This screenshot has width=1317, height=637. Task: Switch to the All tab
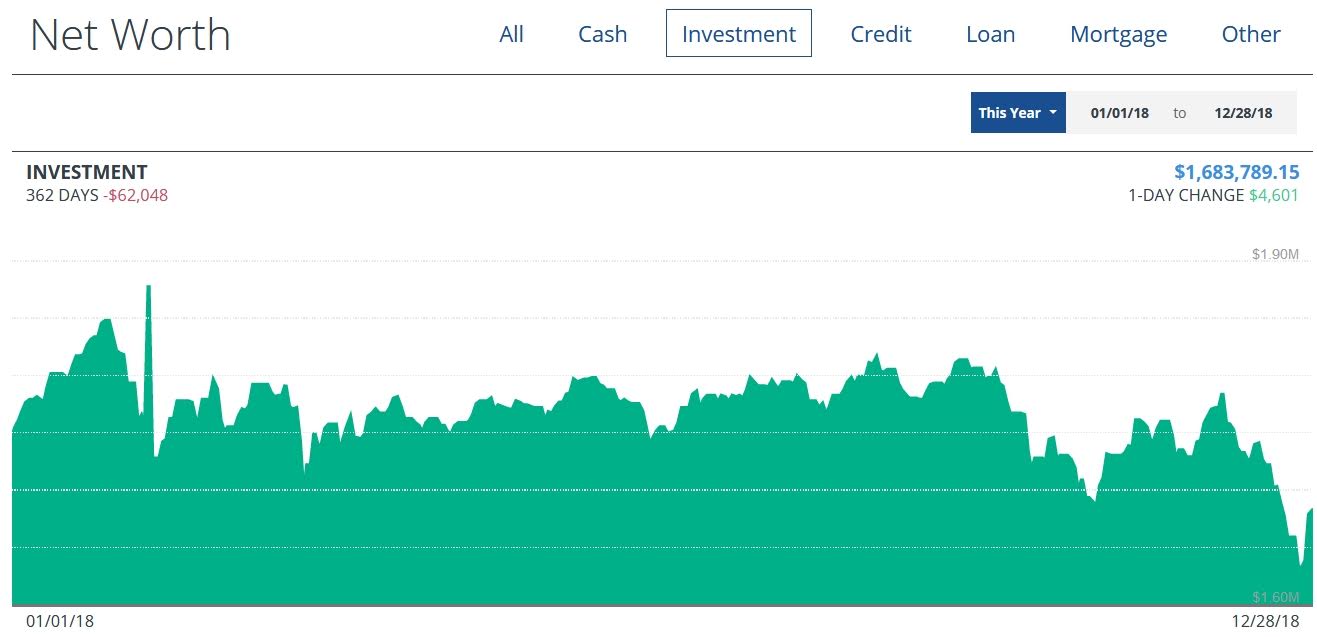(511, 34)
